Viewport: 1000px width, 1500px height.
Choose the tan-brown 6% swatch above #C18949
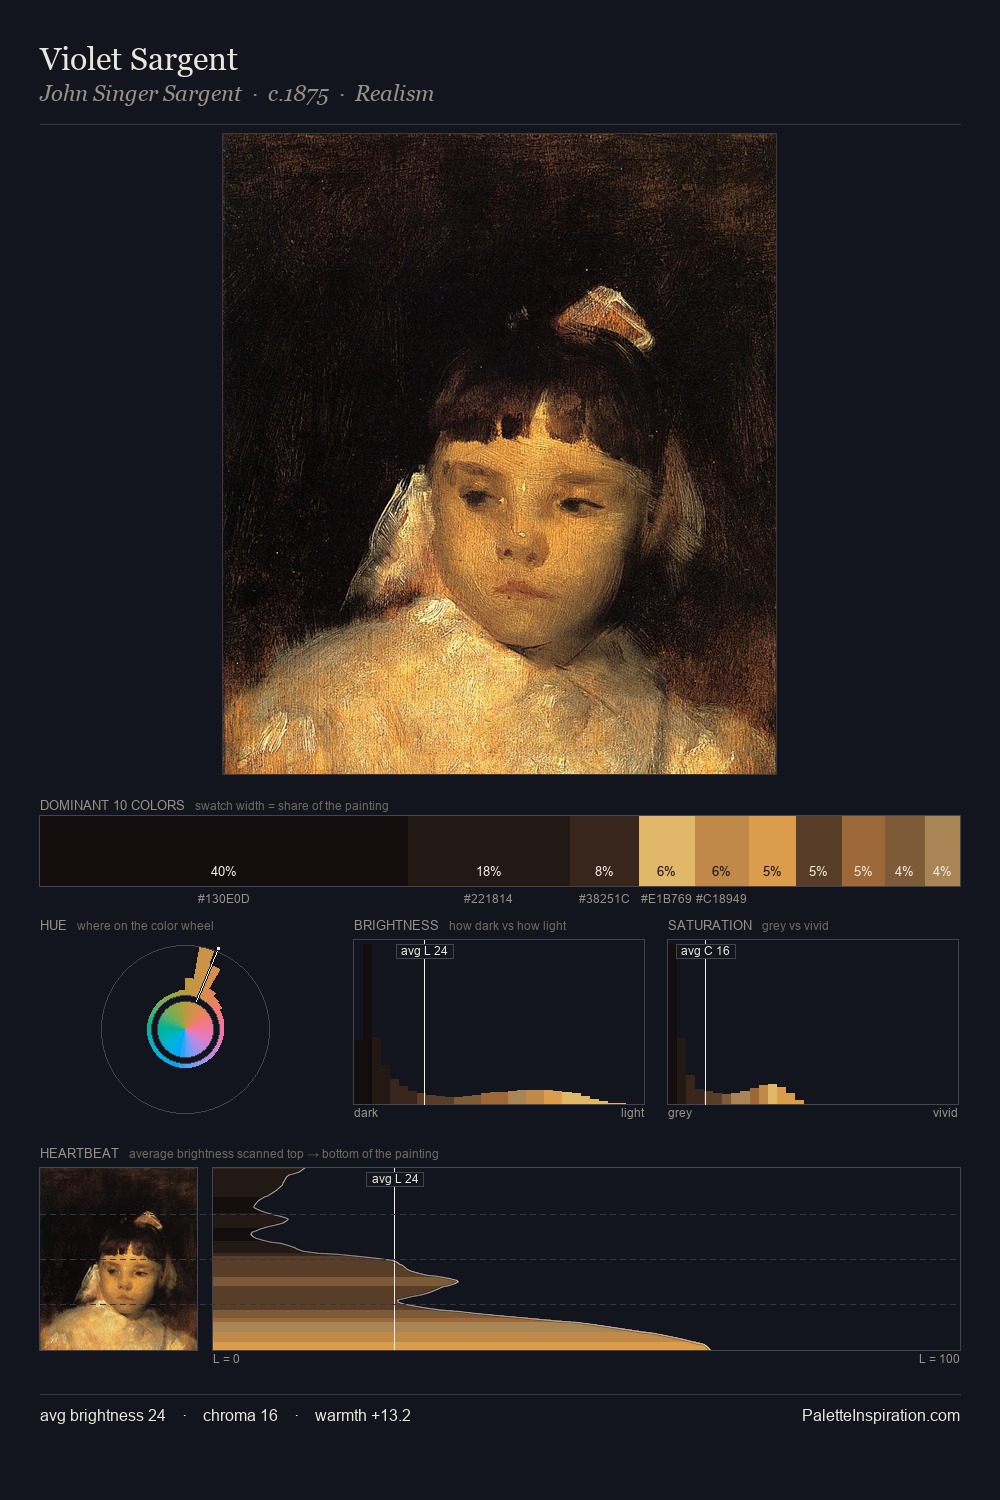[721, 851]
